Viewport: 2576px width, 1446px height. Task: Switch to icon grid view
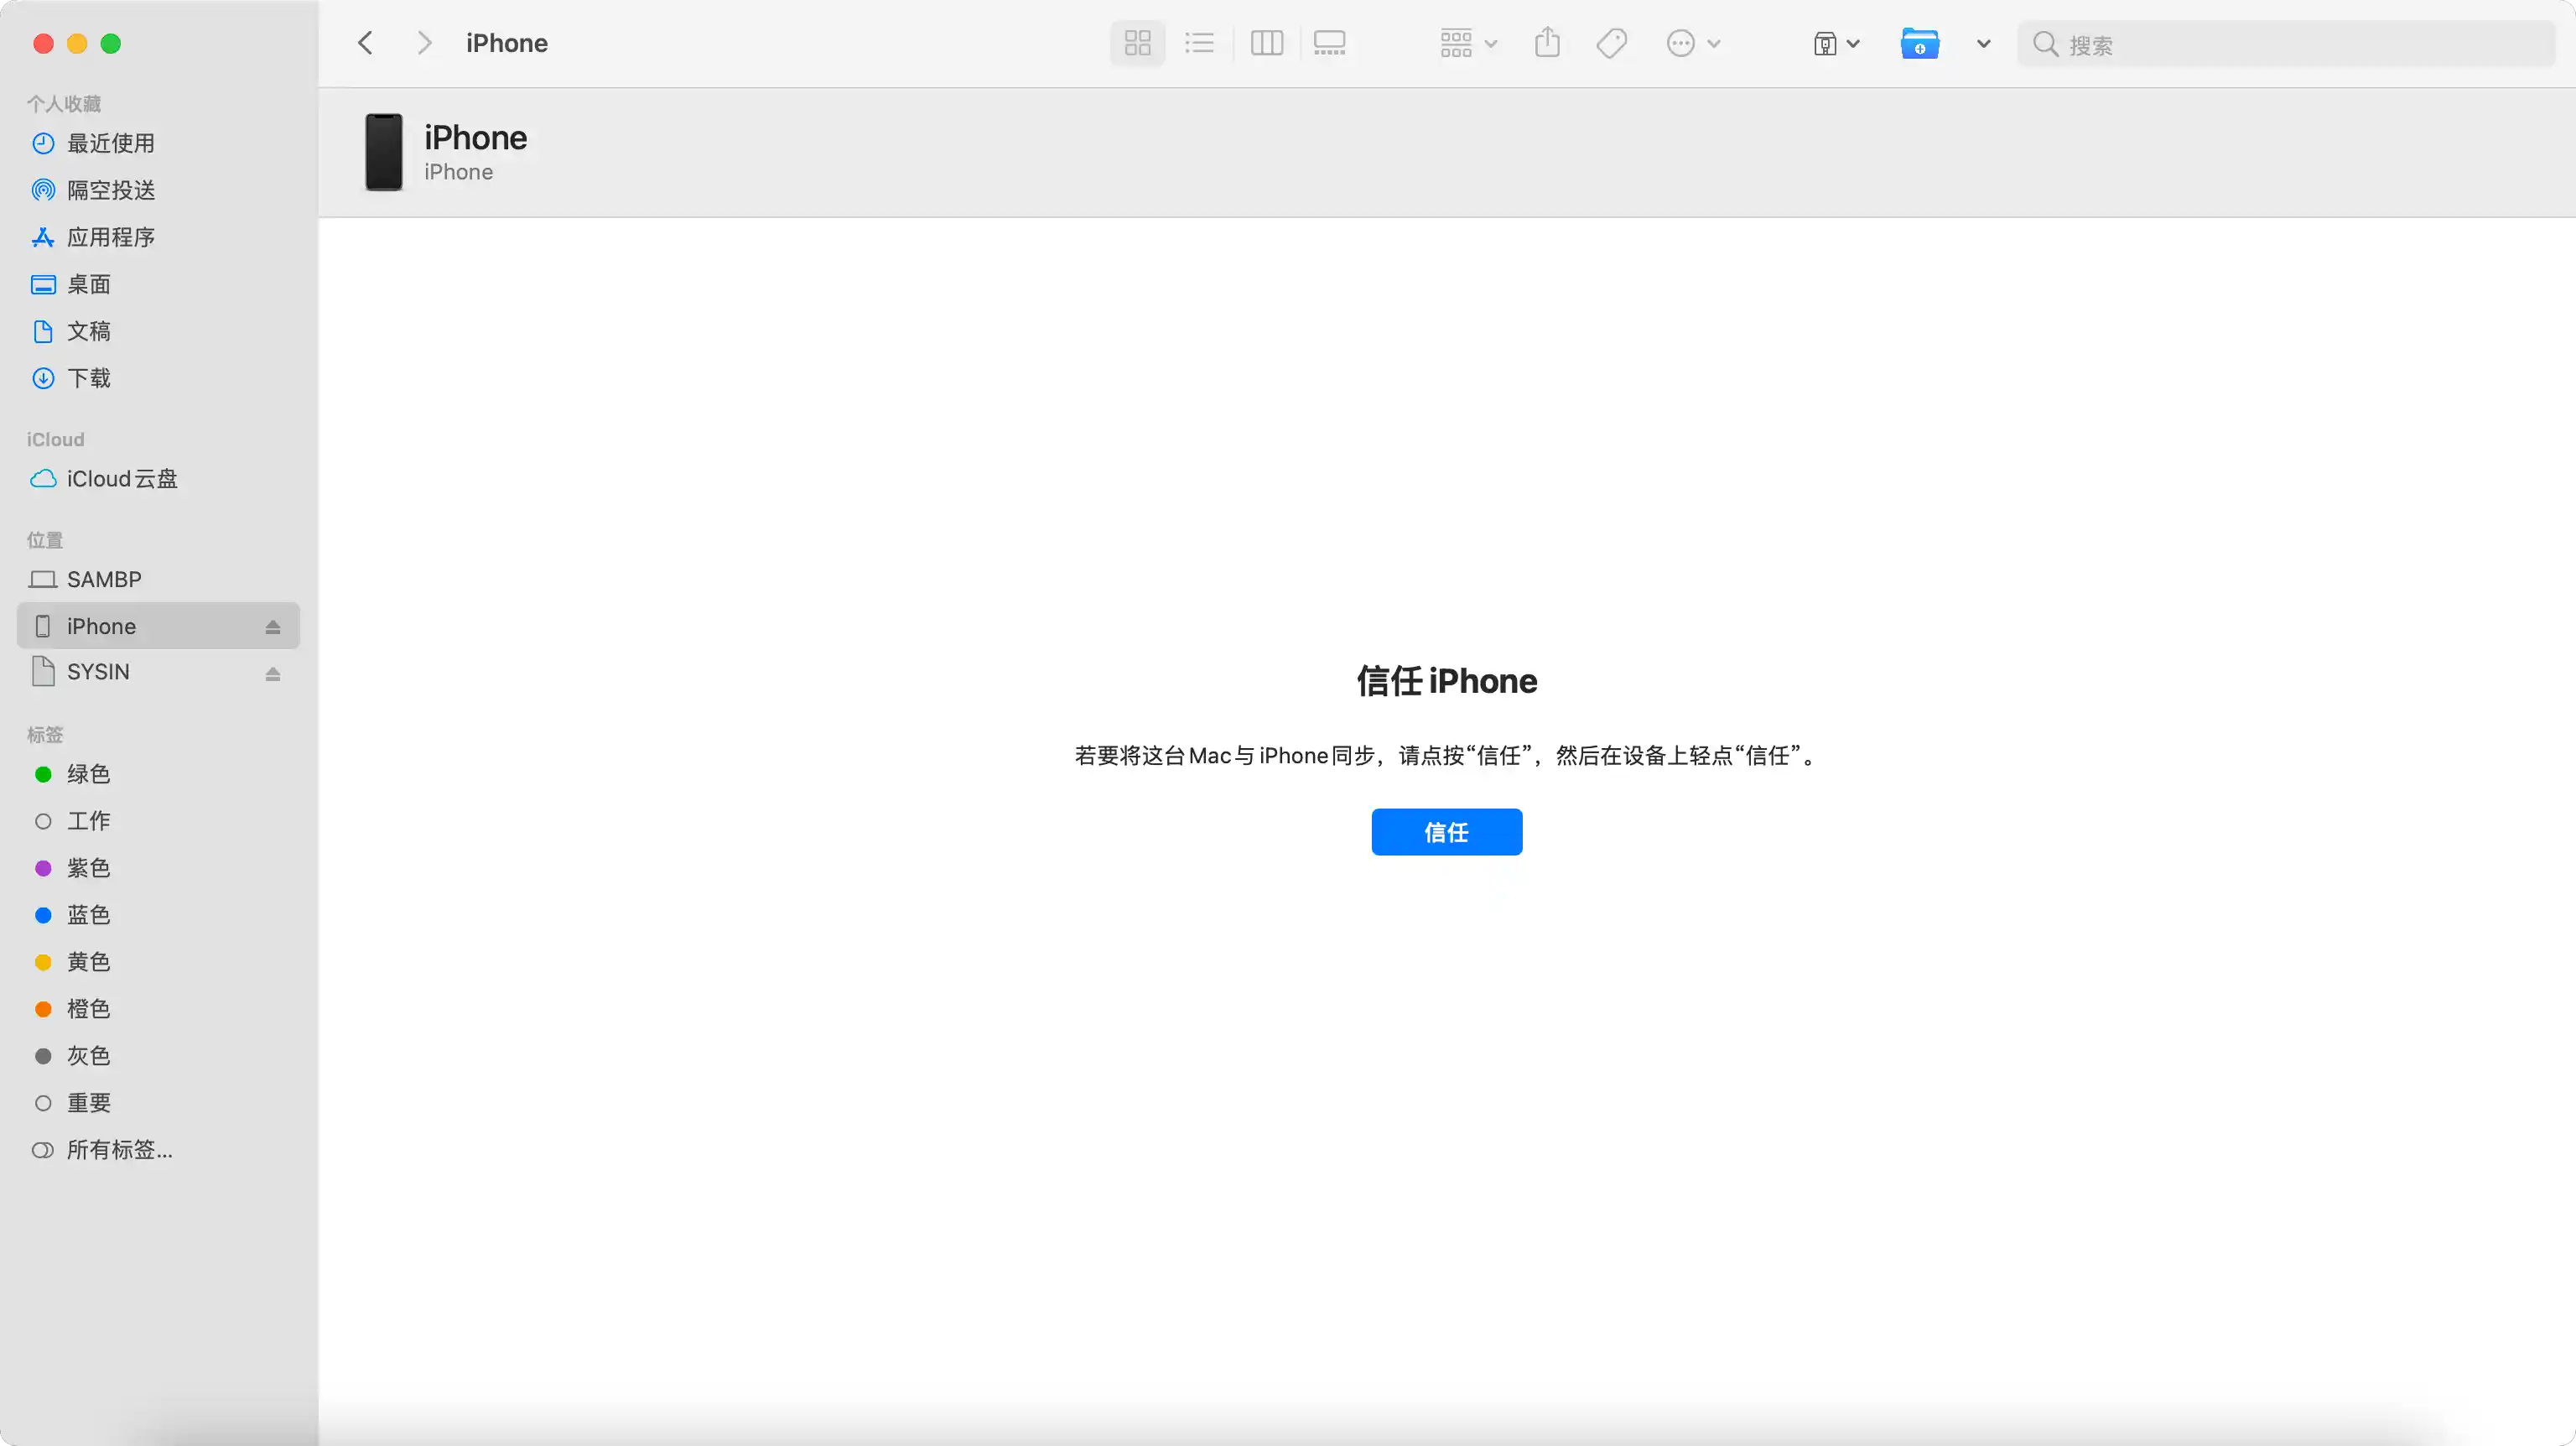click(x=1137, y=43)
